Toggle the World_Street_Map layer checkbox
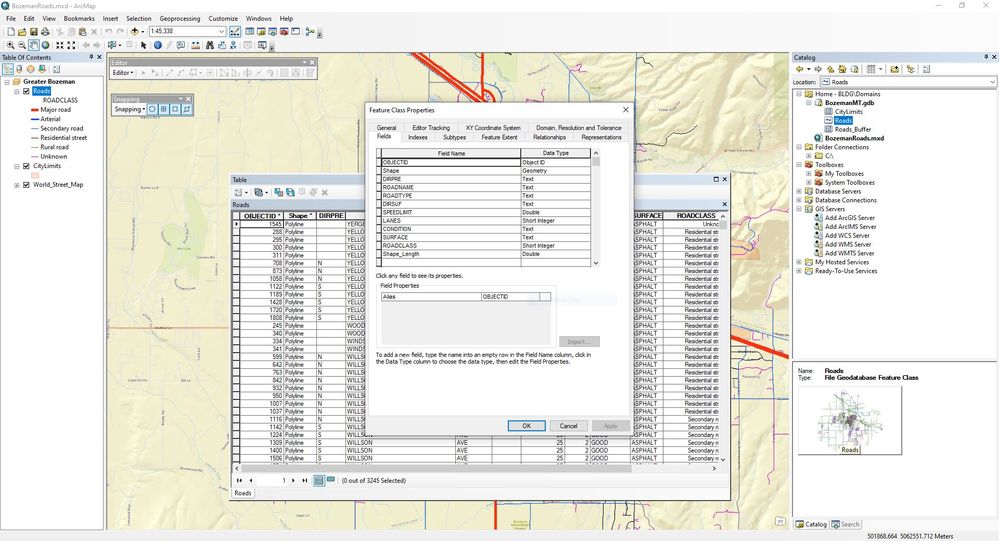This screenshot has height=541, width=999. (26, 184)
